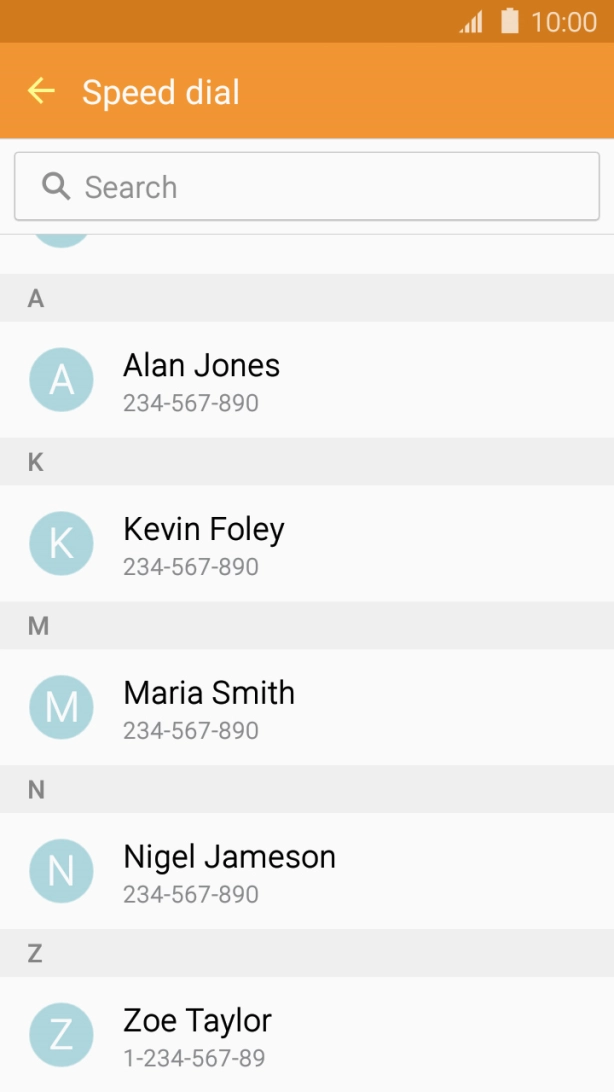Tap the search magnifier icon

click(x=56, y=186)
